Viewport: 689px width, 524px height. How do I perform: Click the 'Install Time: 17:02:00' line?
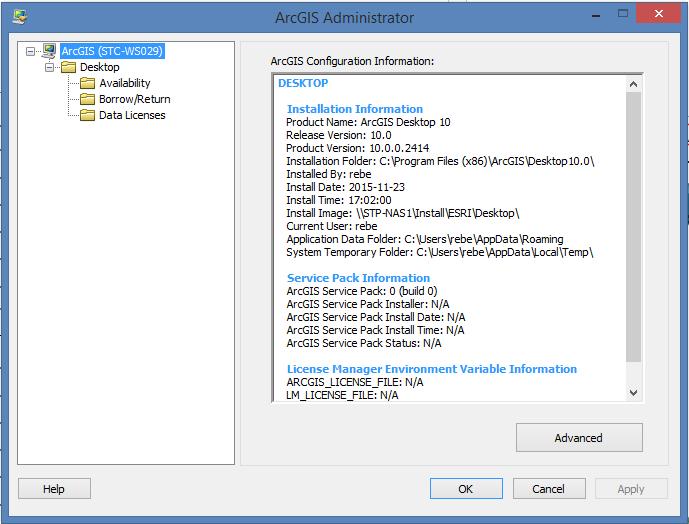pos(339,200)
